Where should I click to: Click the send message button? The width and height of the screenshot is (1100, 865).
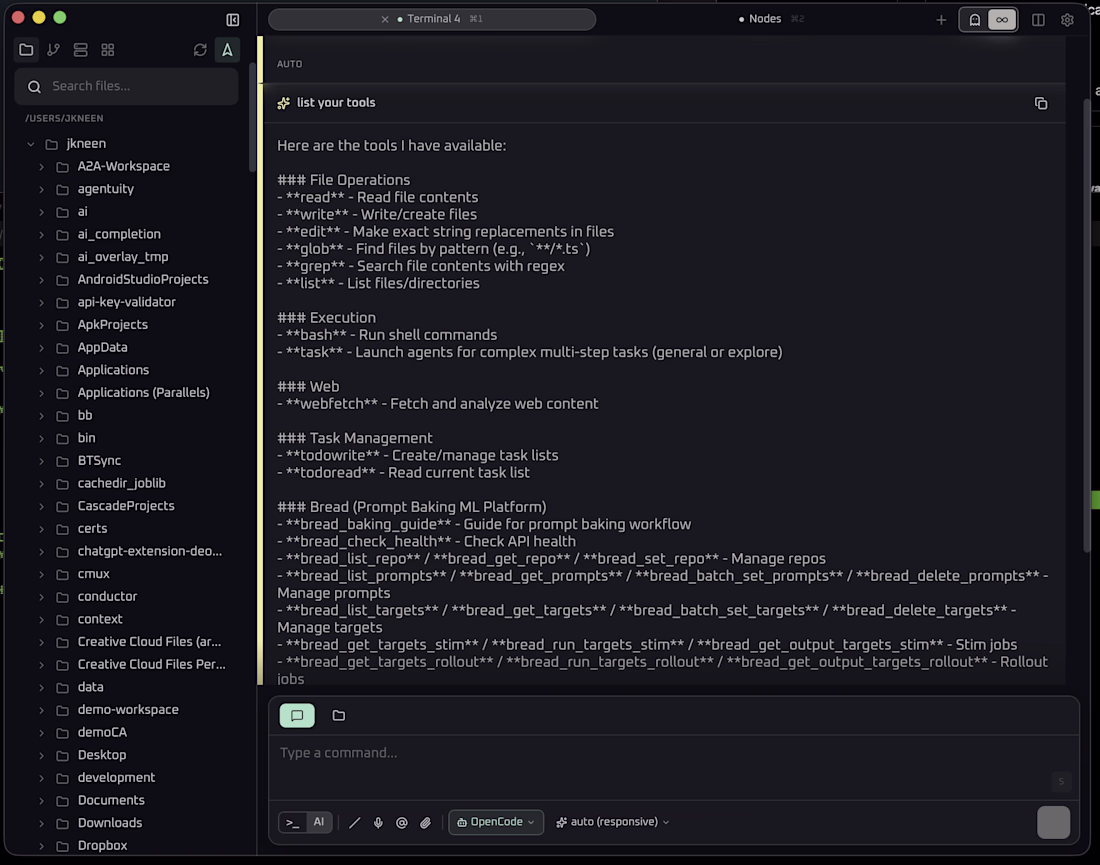[x=1053, y=822]
